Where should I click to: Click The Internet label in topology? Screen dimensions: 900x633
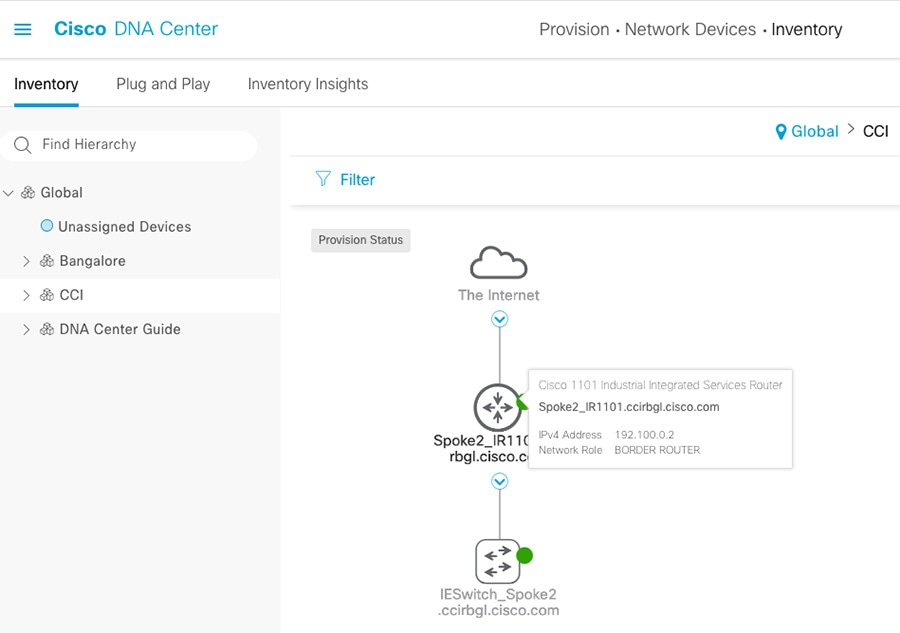click(x=498, y=295)
